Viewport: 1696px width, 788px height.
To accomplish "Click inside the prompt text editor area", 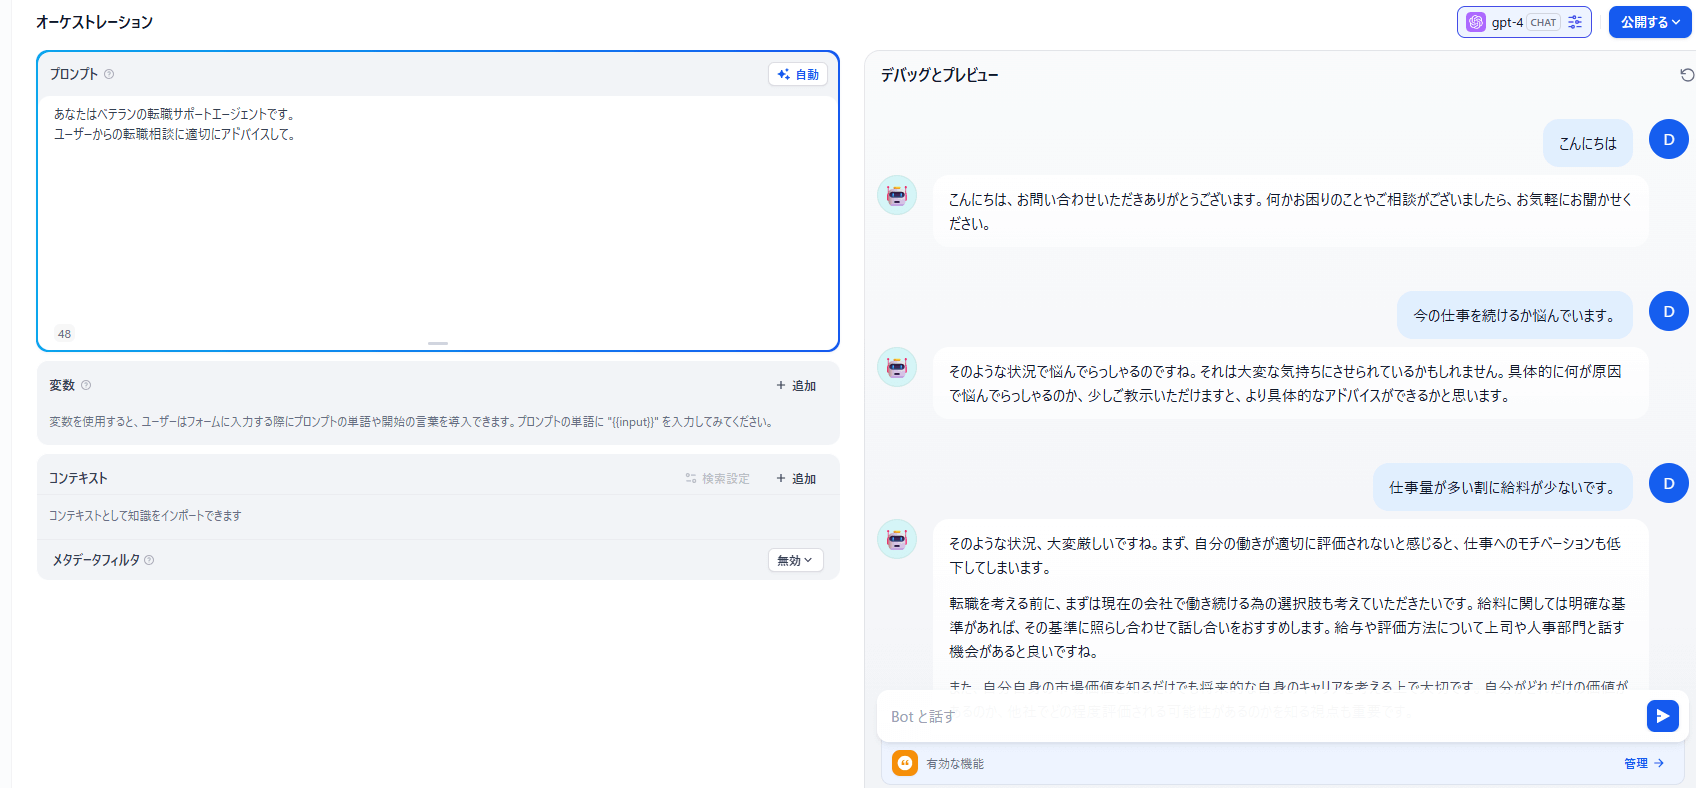I will click(x=437, y=220).
